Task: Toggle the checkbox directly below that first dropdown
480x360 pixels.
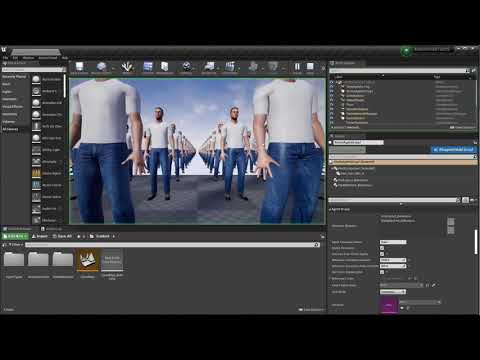Action: (382, 248)
